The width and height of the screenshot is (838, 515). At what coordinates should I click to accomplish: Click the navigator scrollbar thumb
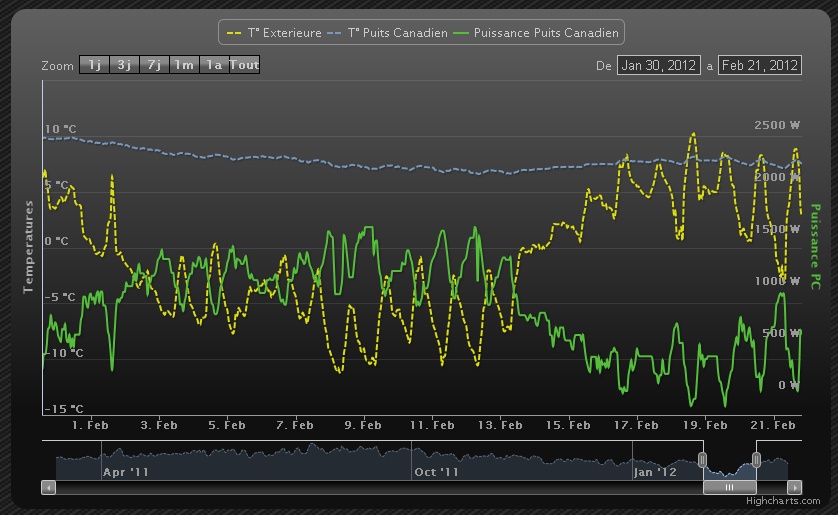coord(730,487)
